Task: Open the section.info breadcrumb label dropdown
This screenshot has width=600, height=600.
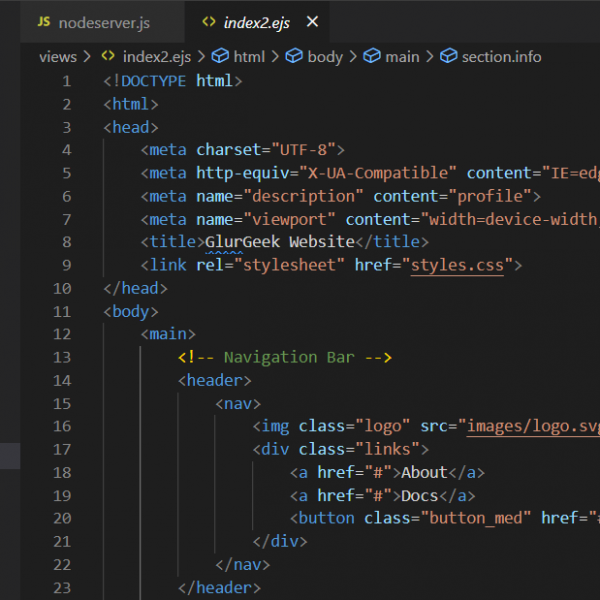Action: 501,57
